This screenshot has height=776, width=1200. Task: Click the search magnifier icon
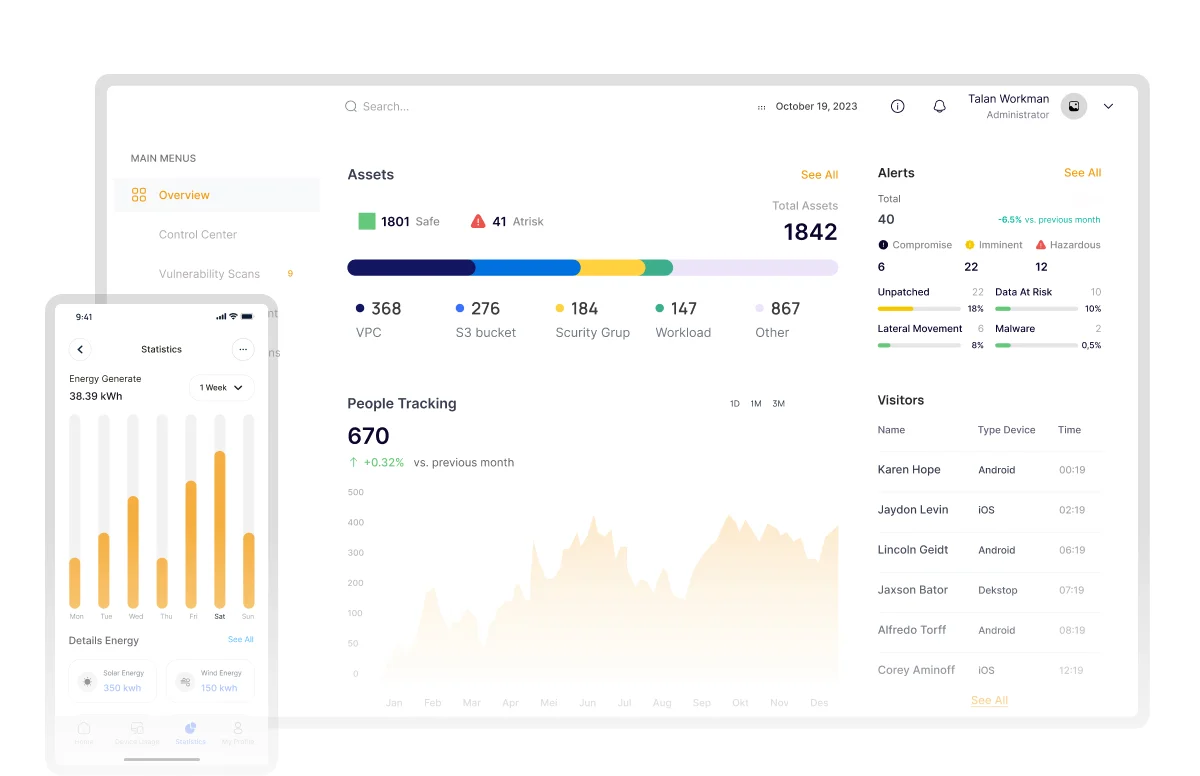[x=351, y=106]
